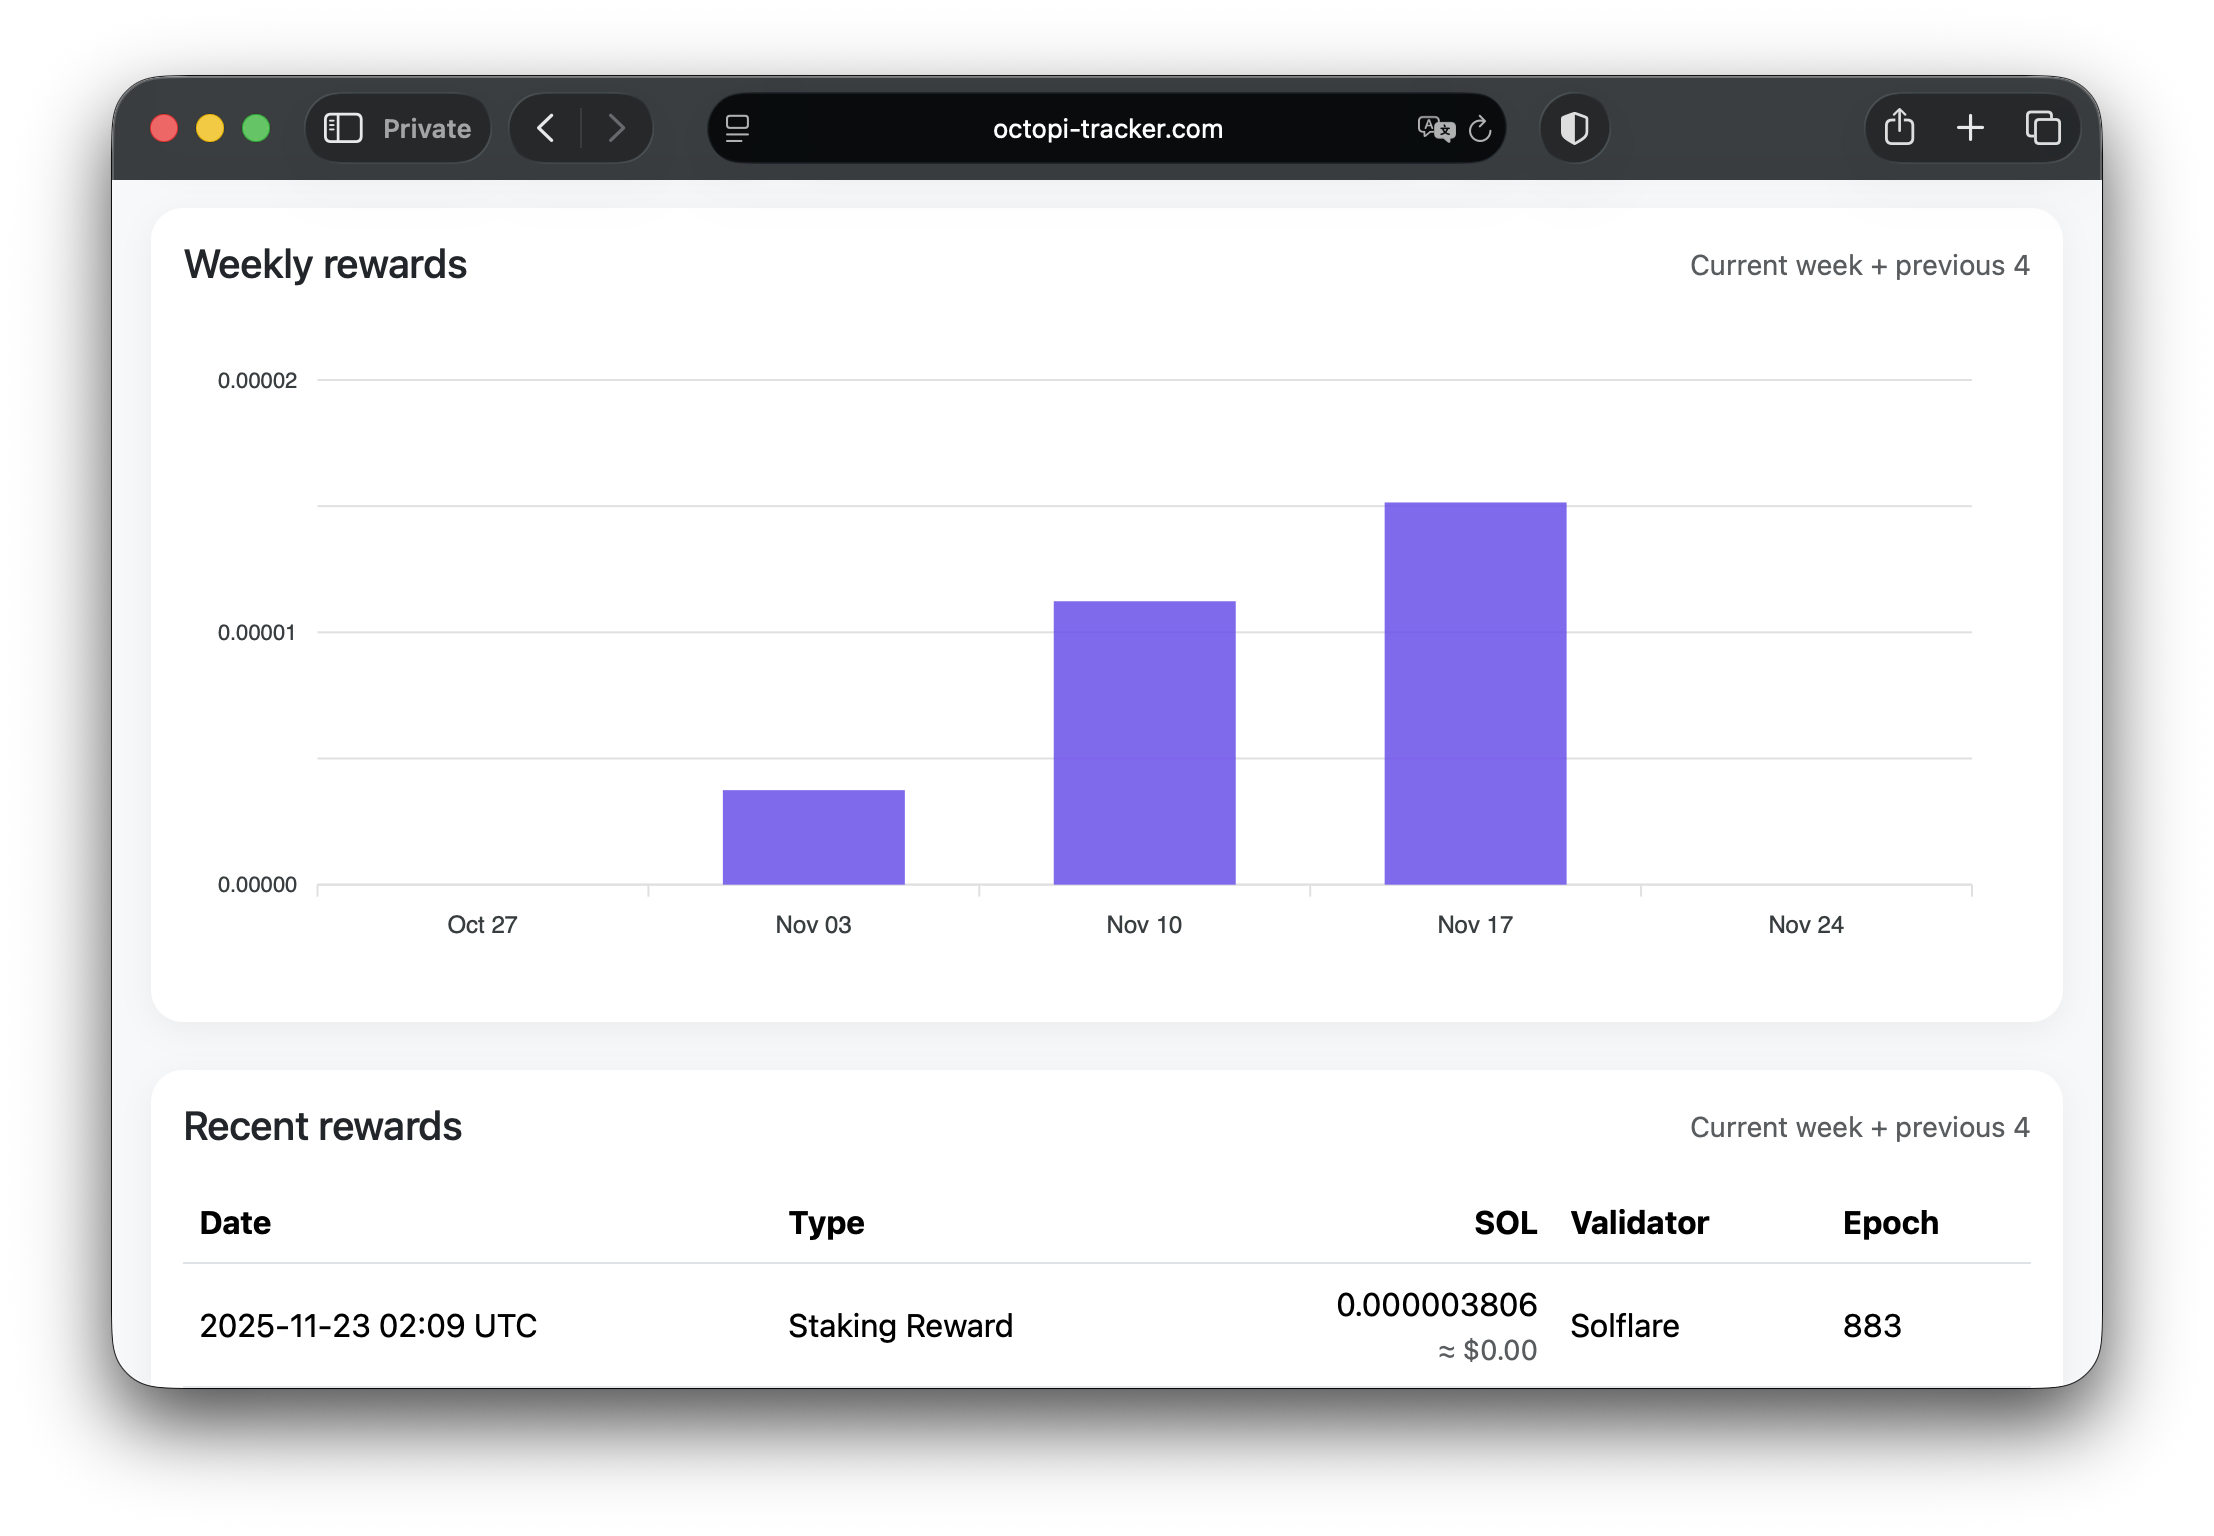Open the chart's Current week + previous 4 filter

(1859, 265)
